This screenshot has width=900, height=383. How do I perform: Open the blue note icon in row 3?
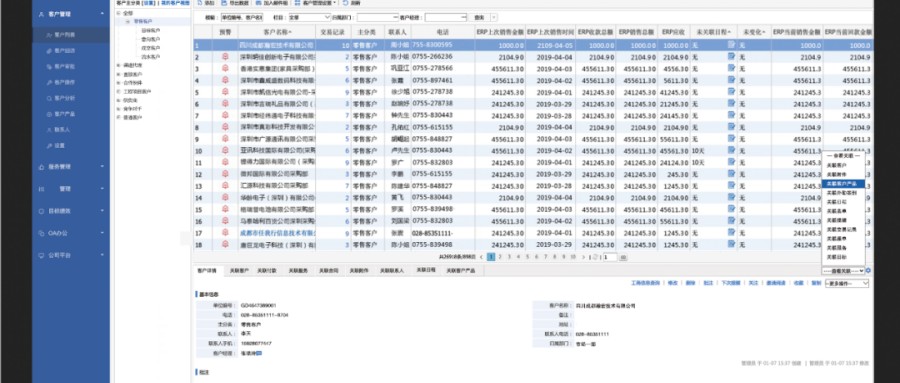pyautogui.click(x=731, y=68)
